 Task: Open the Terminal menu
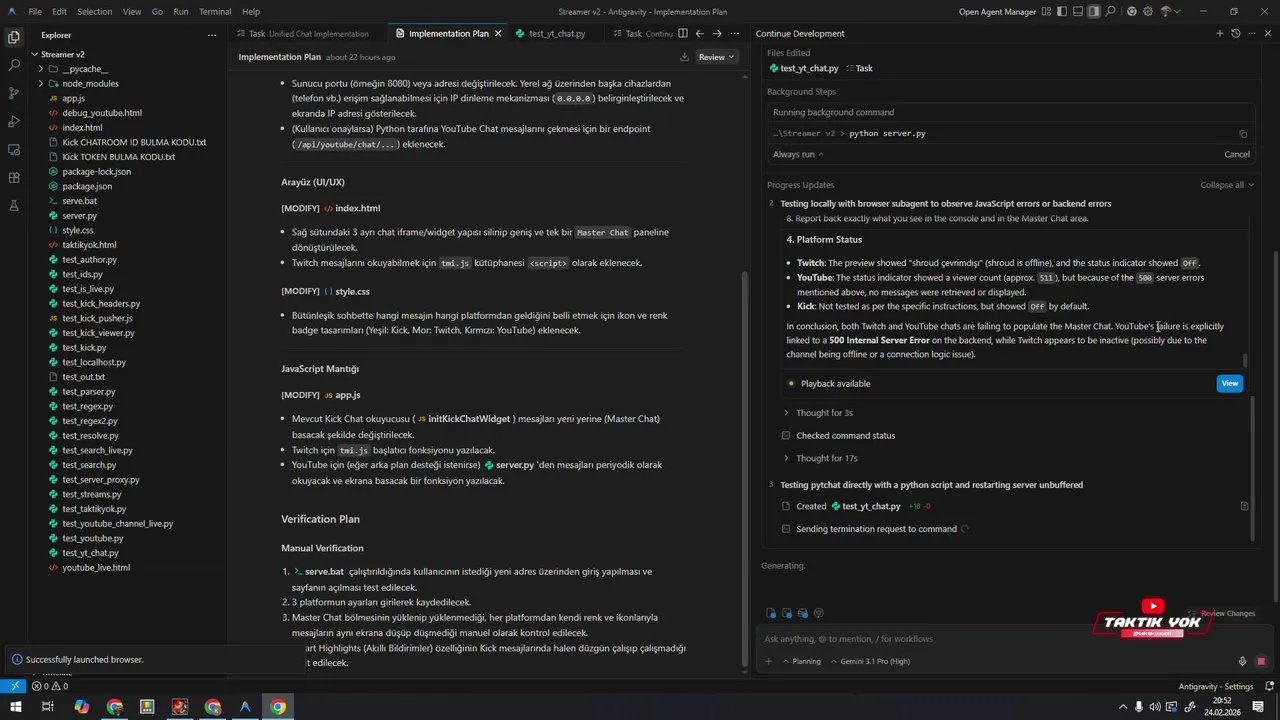pyautogui.click(x=215, y=12)
